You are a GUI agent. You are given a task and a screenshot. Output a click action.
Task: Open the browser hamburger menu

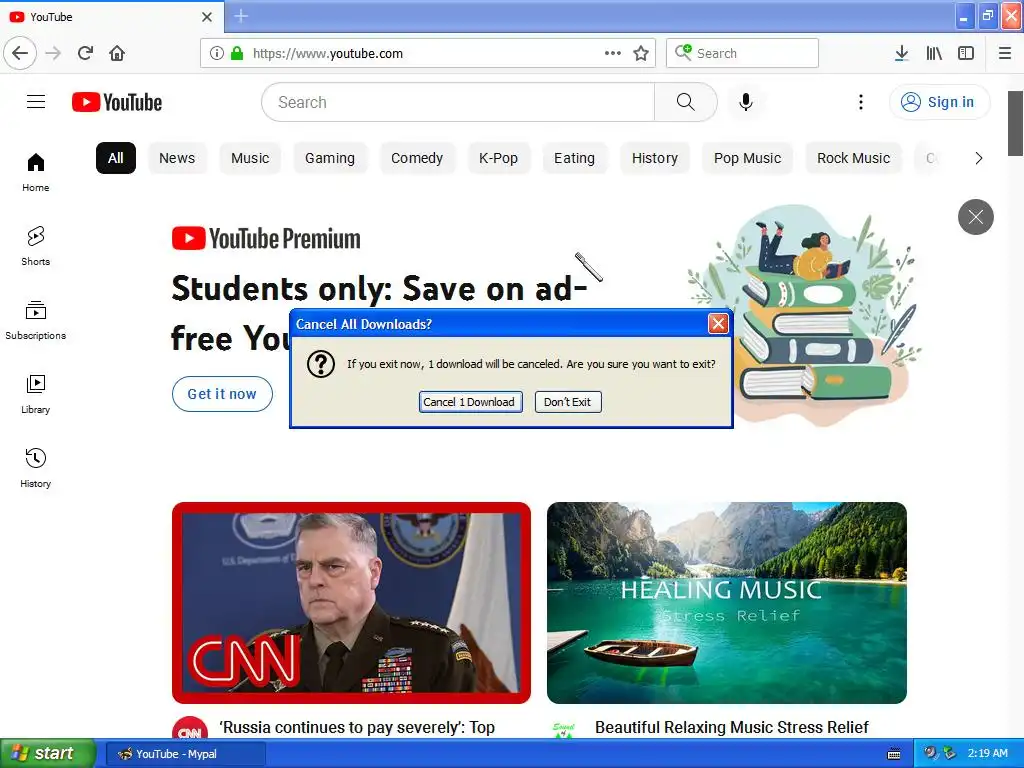tap(1005, 53)
